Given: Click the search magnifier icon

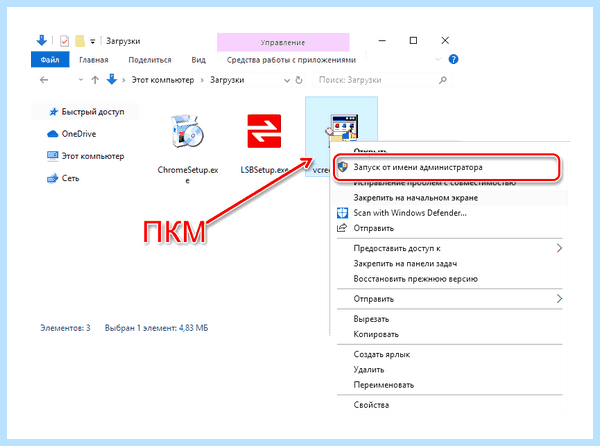Looking at the screenshot, I should pos(443,80).
